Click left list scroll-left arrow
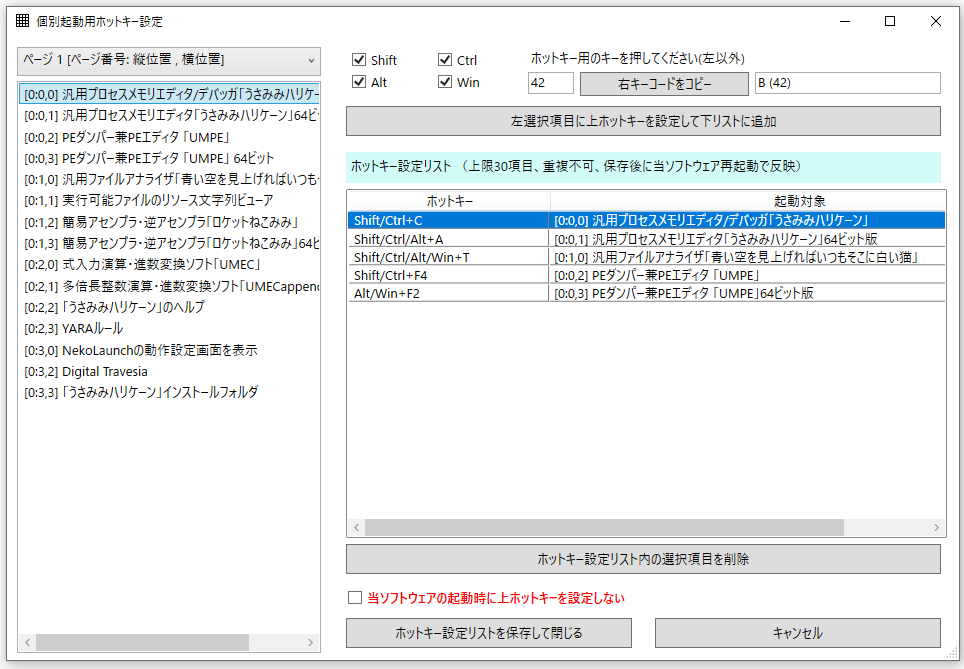The width and height of the screenshot is (964, 669). click(28, 642)
